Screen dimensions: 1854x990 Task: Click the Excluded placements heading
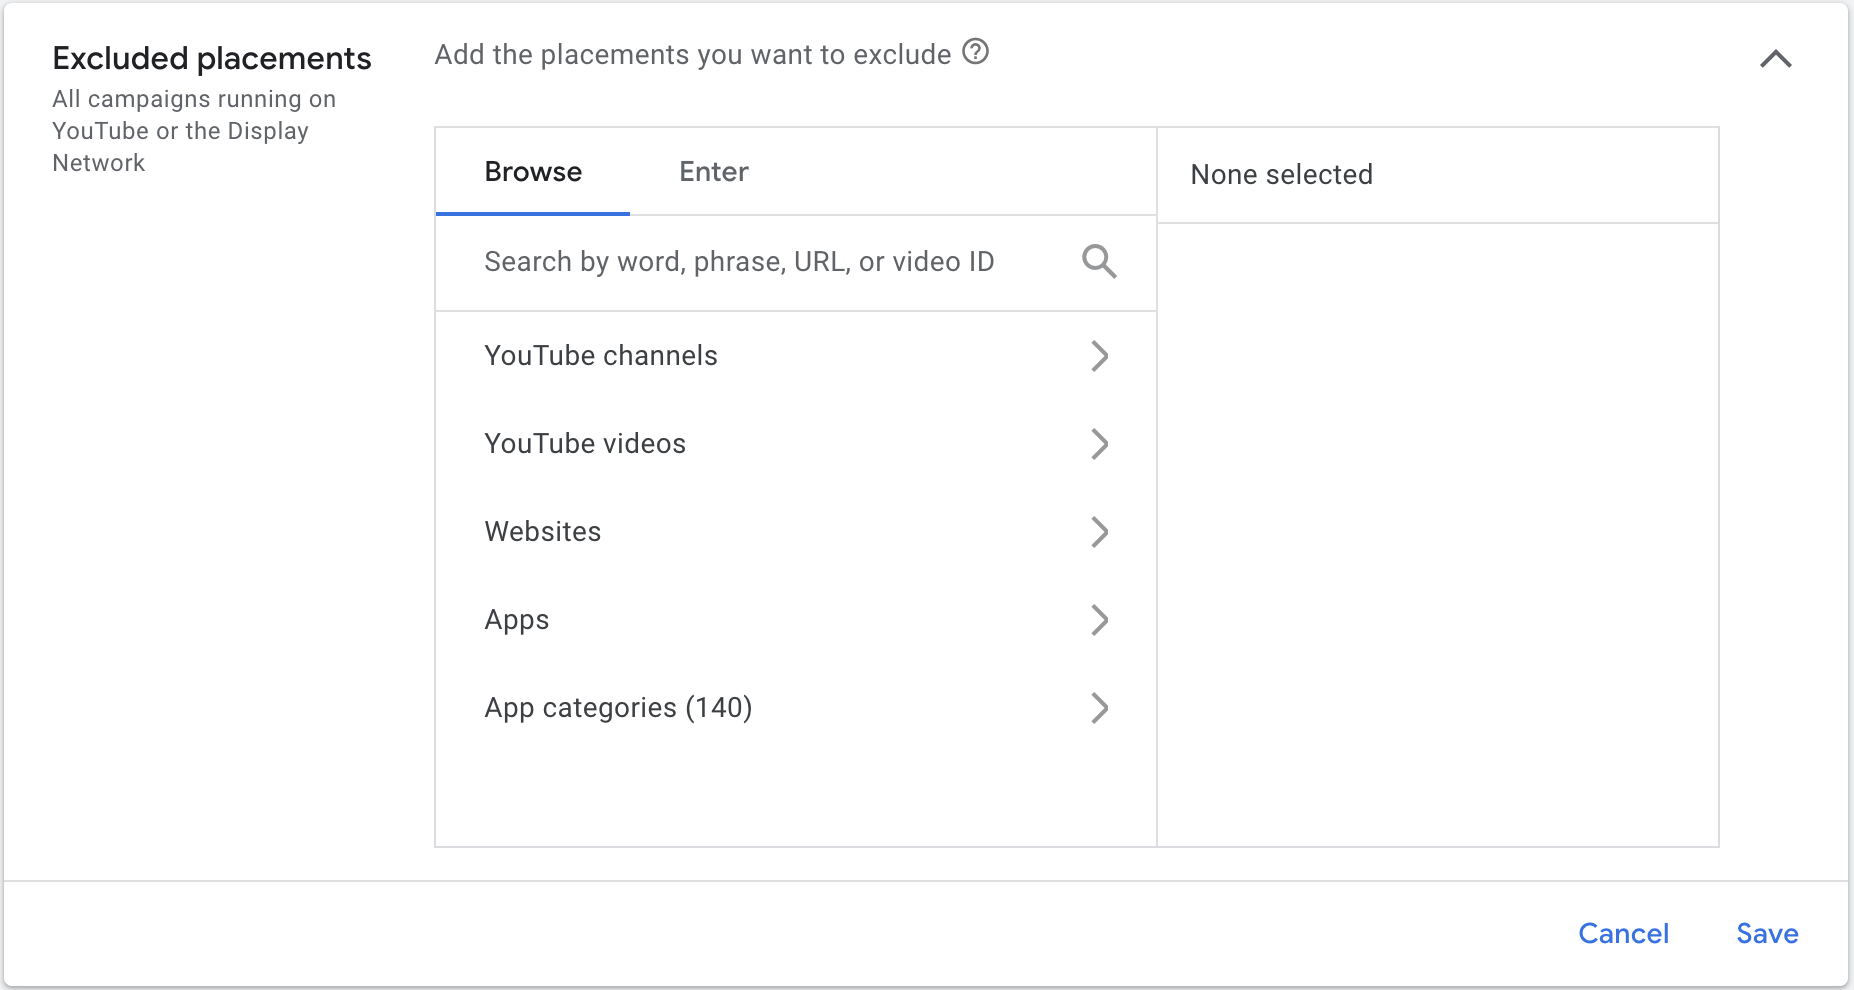click(x=211, y=58)
